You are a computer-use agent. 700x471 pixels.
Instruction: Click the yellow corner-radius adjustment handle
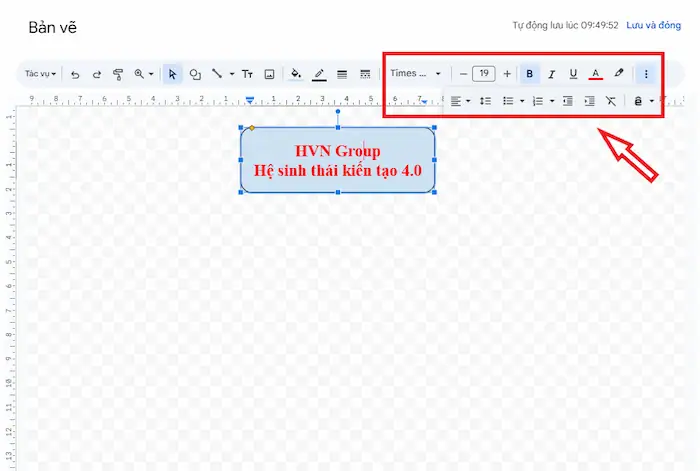[x=252, y=128]
